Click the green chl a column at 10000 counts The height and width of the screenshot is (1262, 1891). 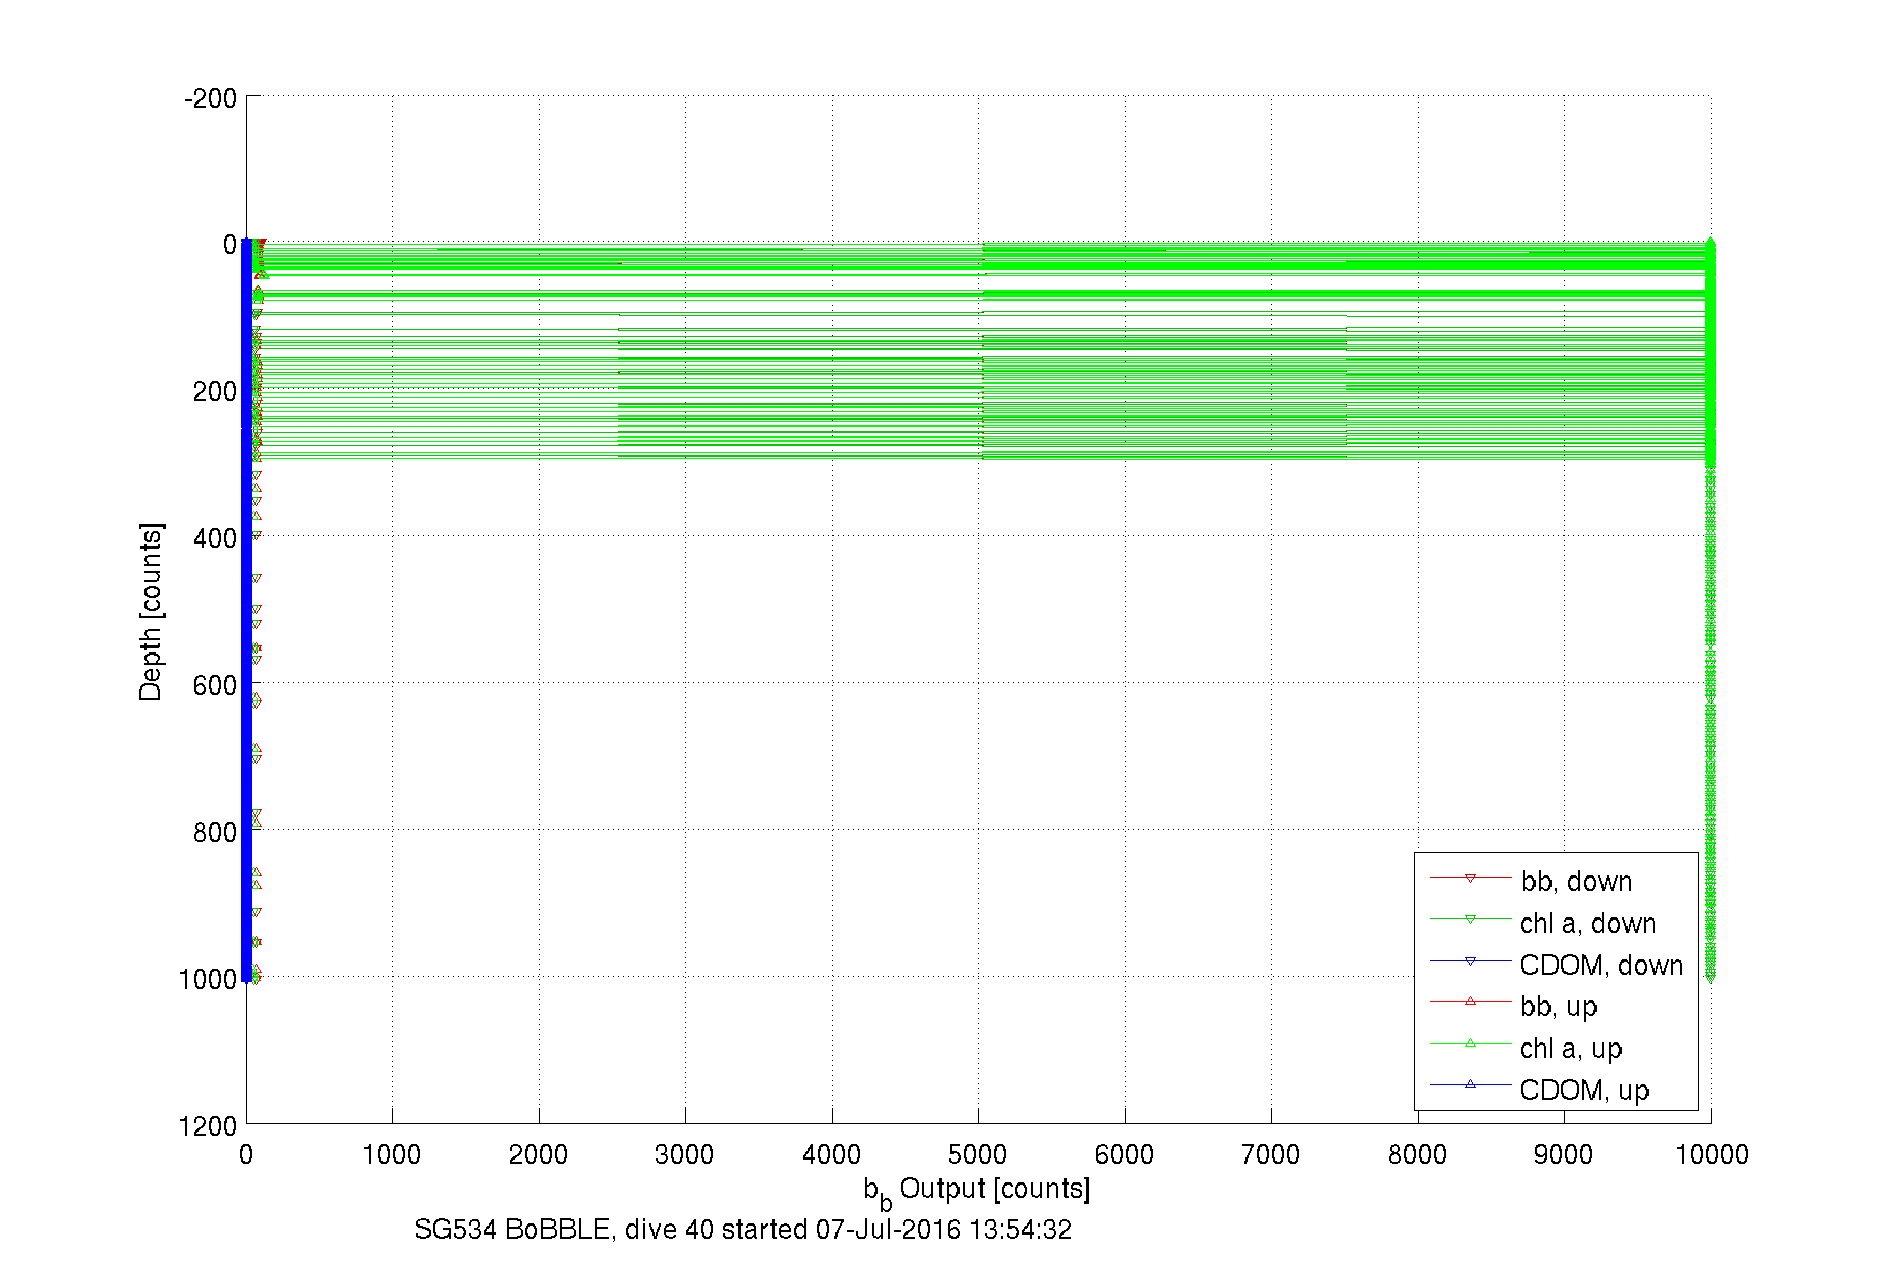coord(1710,610)
